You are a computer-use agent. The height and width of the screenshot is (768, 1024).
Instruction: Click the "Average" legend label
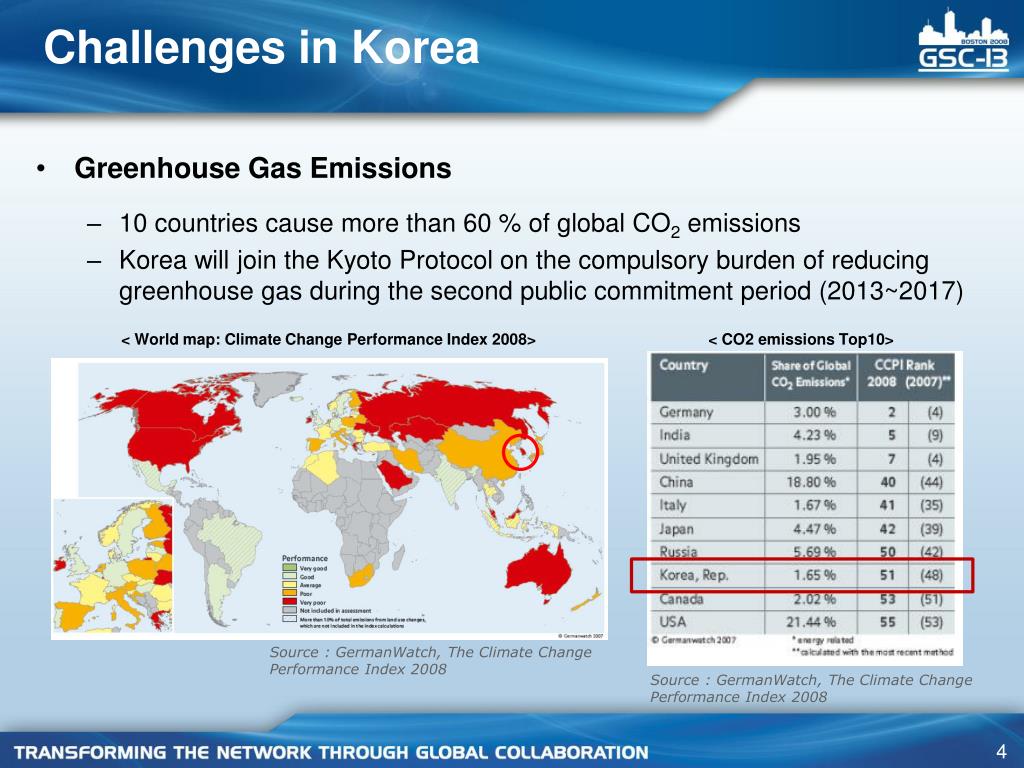[x=310, y=585]
